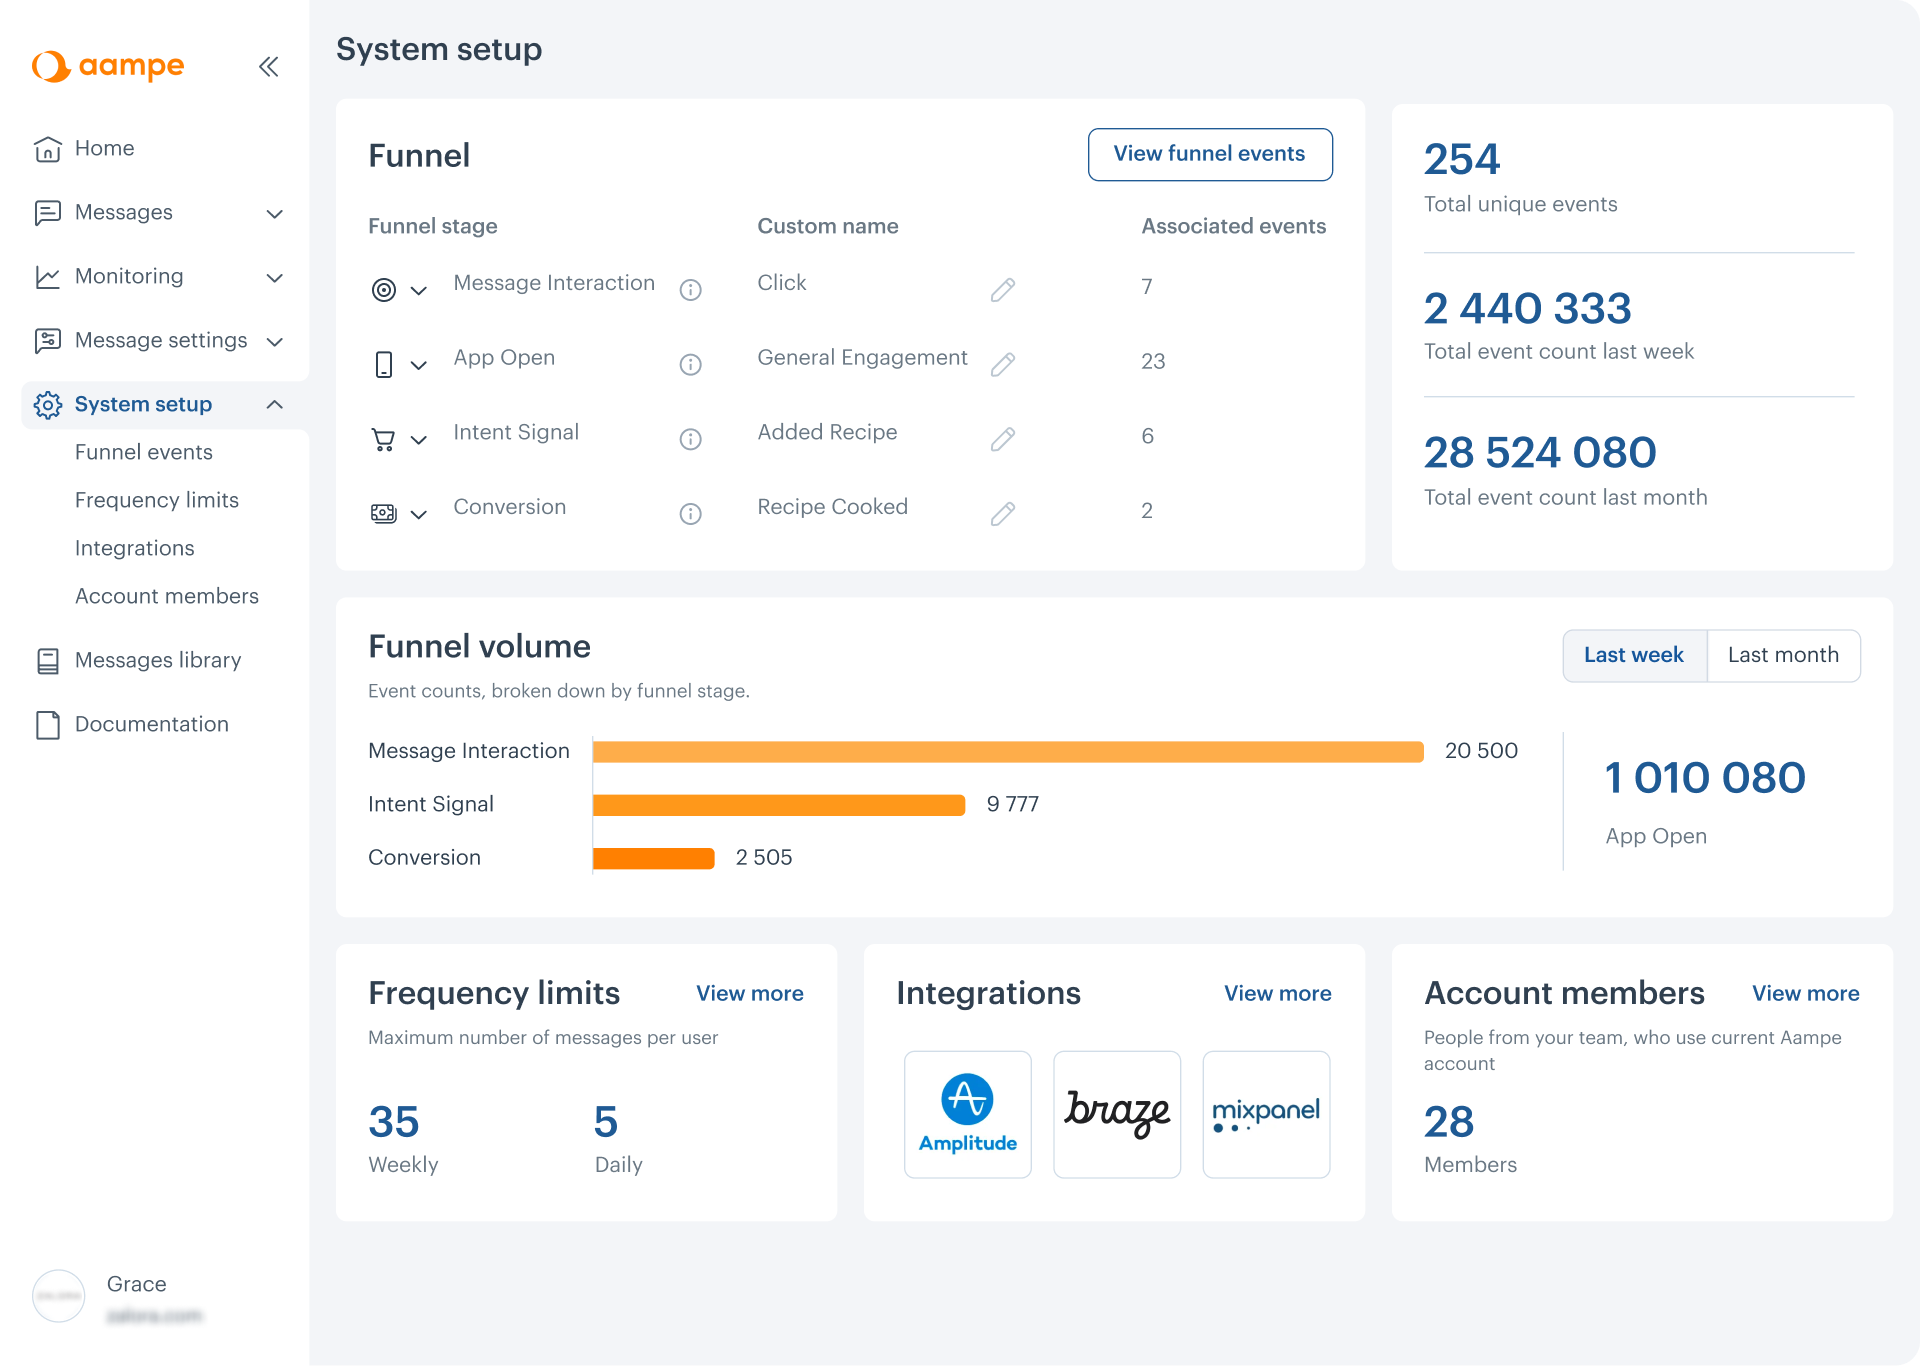Open Funnel events from the sidebar
The height and width of the screenshot is (1366, 1920).
pyautogui.click(x=143, y=452)
